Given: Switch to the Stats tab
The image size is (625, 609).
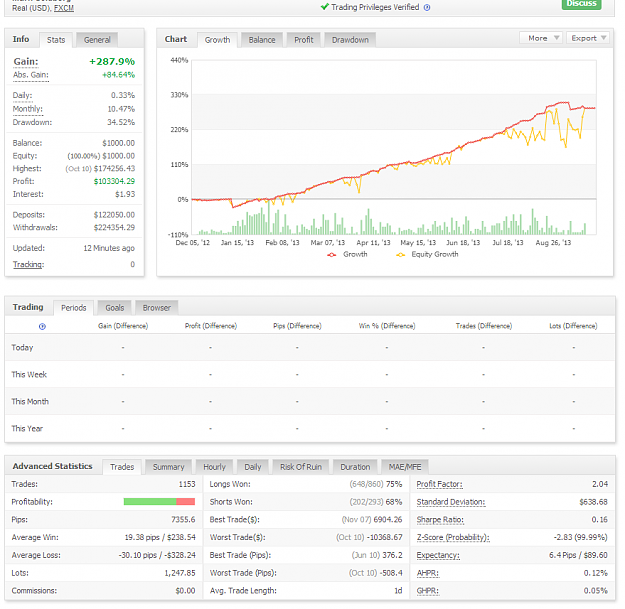Looking at the screenshot, I should click(x=56, y=40).
